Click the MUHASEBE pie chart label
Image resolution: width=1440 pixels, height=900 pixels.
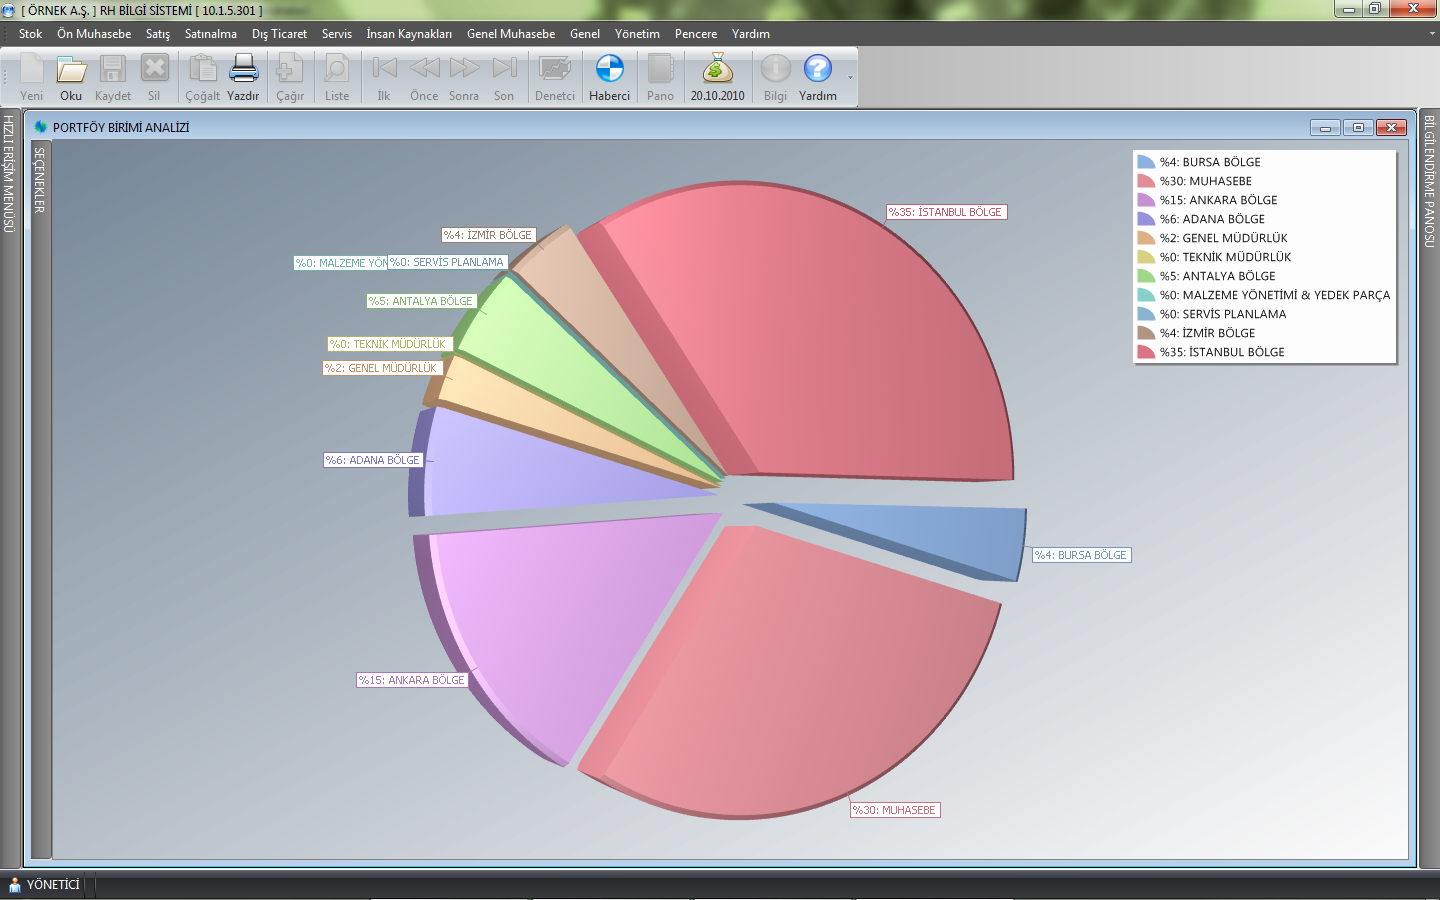(x=894, y=810)
